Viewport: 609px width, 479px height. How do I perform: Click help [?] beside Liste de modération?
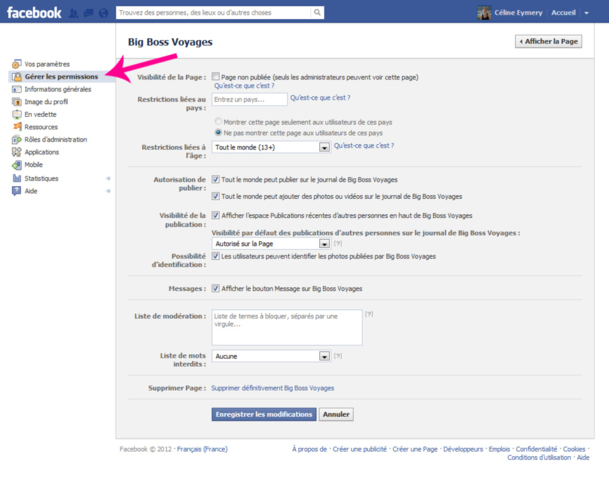(x=369, y=314)
